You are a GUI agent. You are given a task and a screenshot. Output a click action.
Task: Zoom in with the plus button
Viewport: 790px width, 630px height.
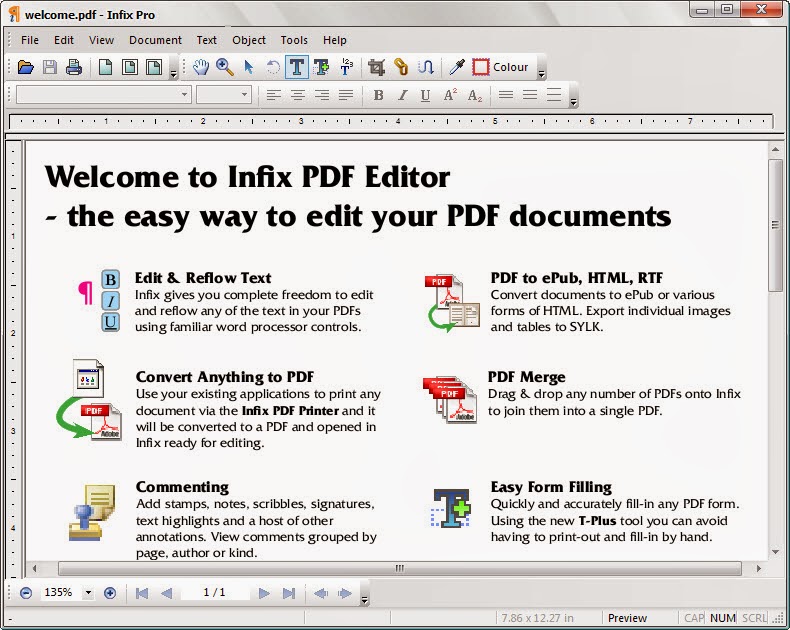[x=110, y=593]
